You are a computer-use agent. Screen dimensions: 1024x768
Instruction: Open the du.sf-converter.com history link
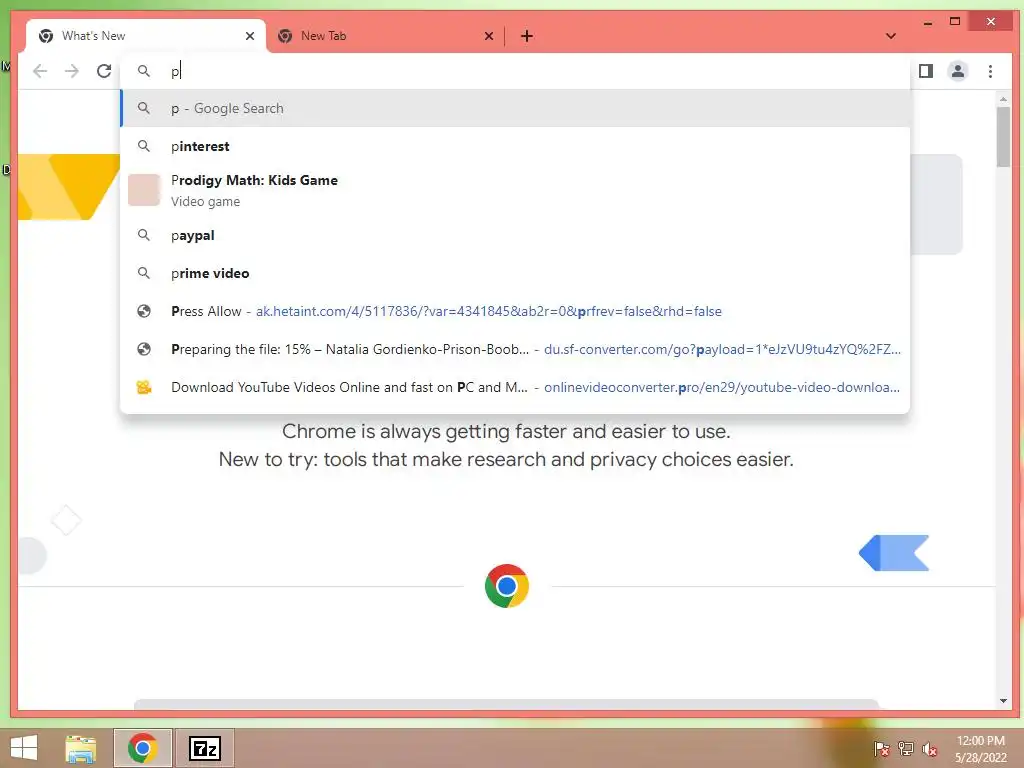[515, 349]
